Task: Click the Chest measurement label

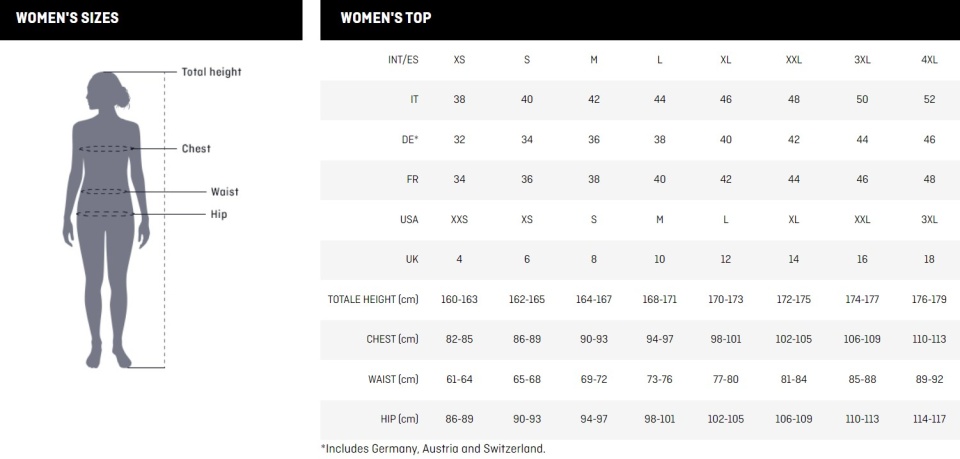Action: click(196, 149)
